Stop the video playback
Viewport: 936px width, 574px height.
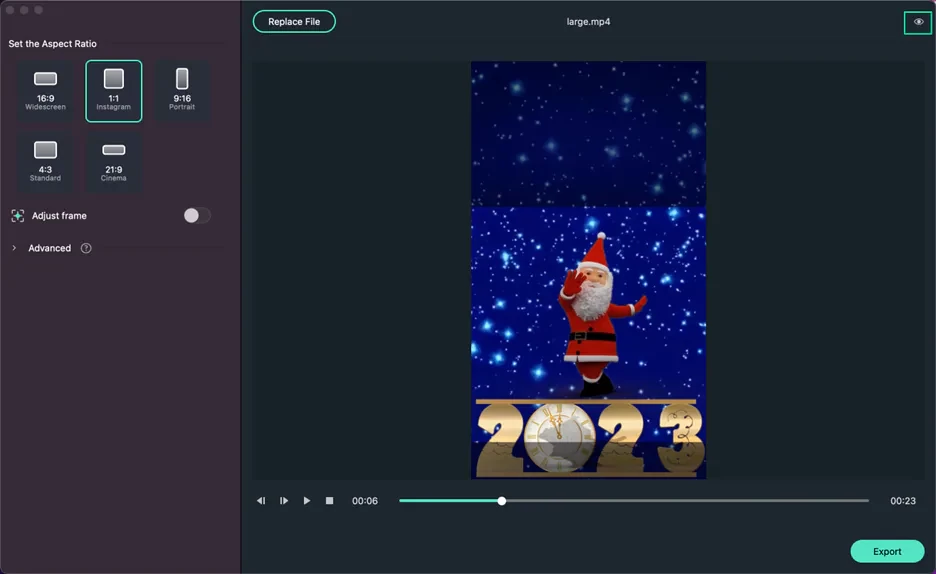(x=329, y=501)
